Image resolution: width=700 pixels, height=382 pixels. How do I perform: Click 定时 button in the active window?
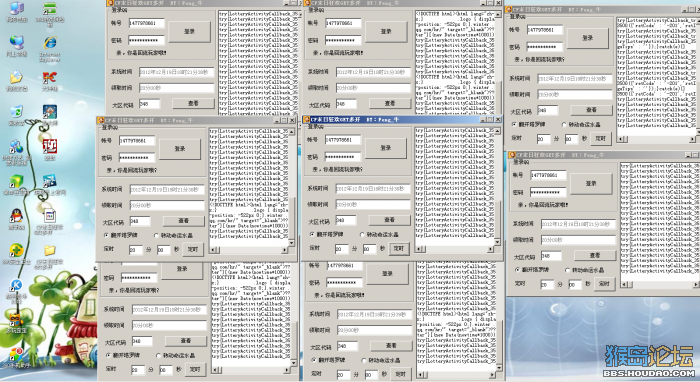[399, 248]
